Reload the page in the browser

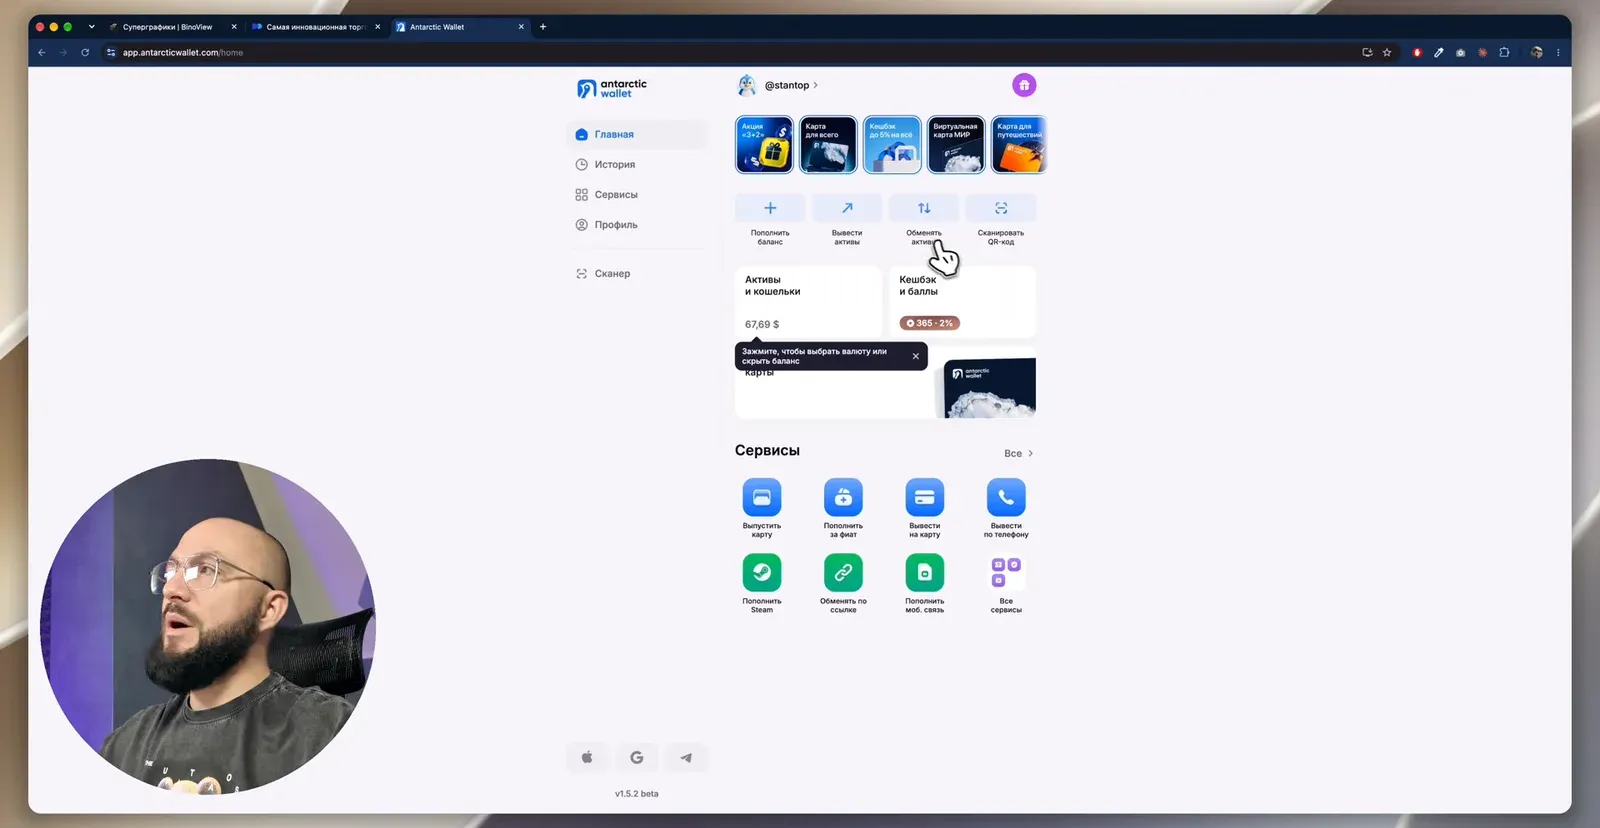85,53
